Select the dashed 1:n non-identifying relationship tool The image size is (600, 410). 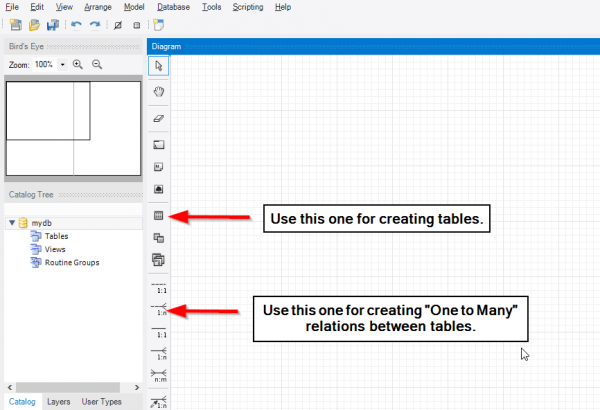click(158, 309)
